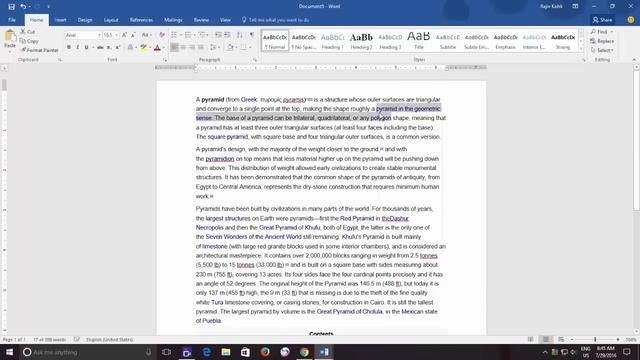
Task: Apply the Heading 2 style
Action: pyautogui.click(x=362, y=41)
